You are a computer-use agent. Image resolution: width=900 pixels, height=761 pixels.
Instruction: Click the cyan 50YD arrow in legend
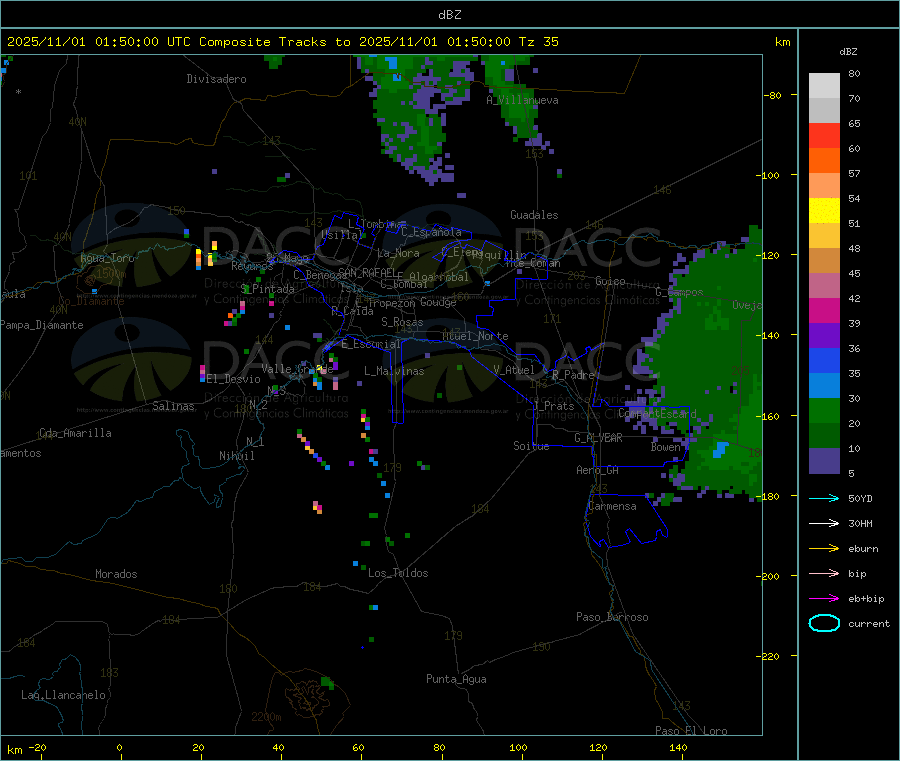pos(824,498)
